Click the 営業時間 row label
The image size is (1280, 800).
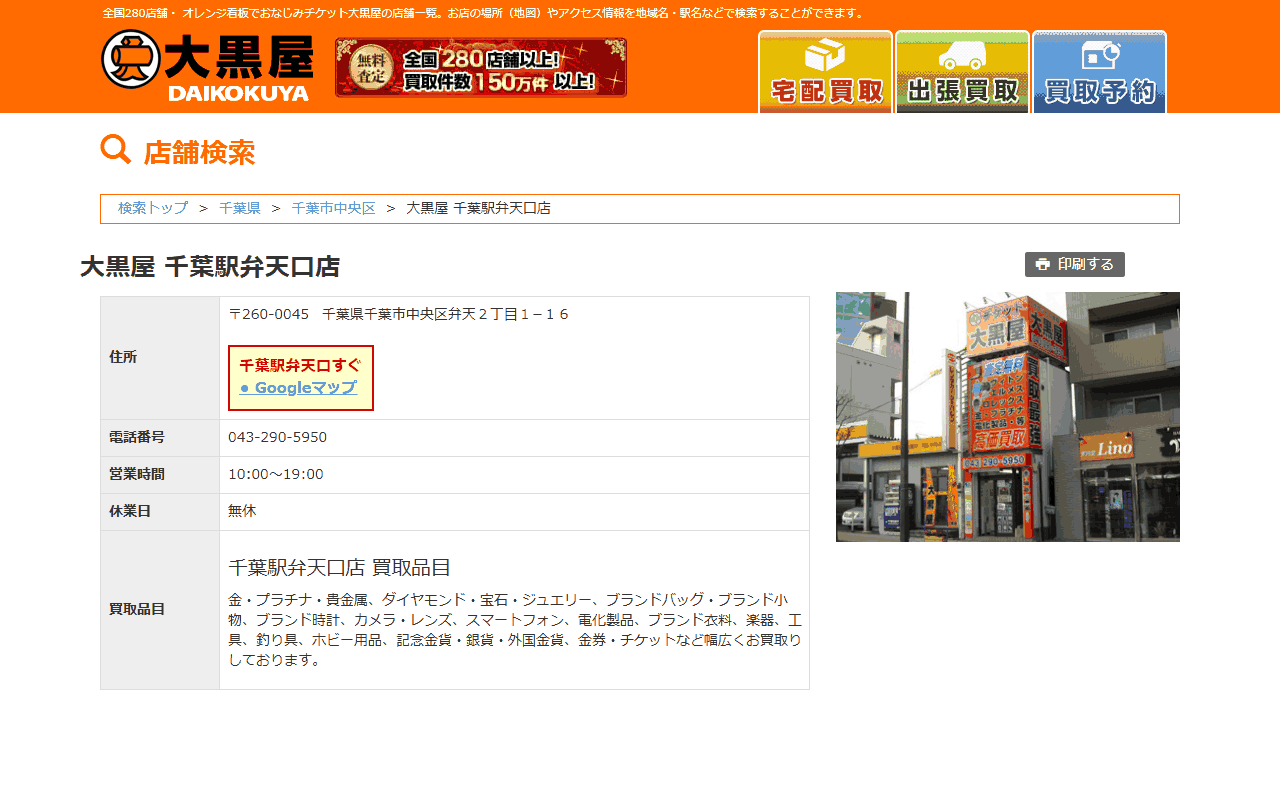137,474
